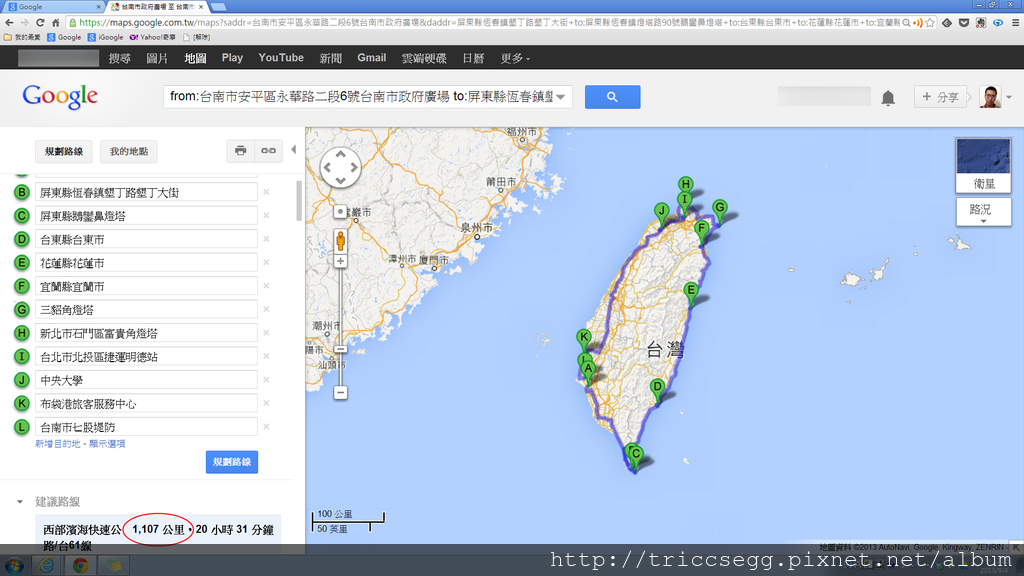
Task: Open 雲端硬碟 in the top bar
Action: coord(424,58)
